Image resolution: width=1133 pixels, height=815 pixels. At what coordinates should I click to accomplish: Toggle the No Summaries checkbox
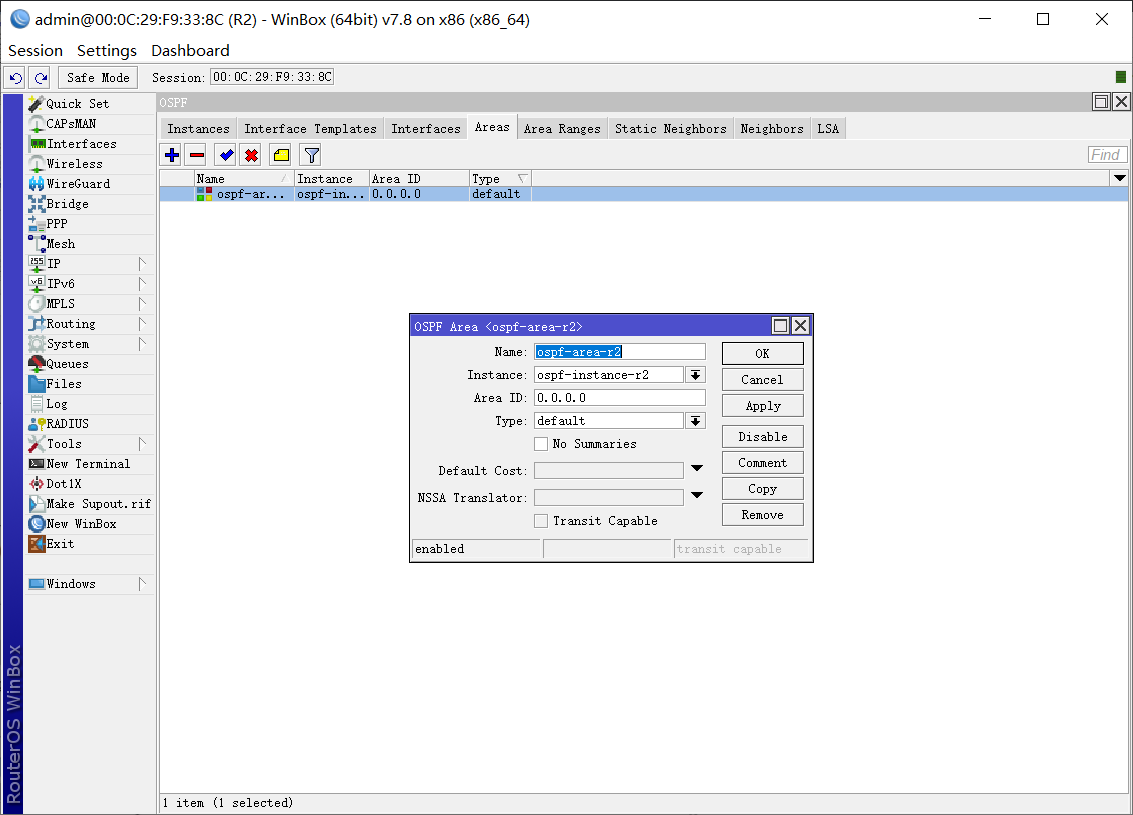point(540,444)
